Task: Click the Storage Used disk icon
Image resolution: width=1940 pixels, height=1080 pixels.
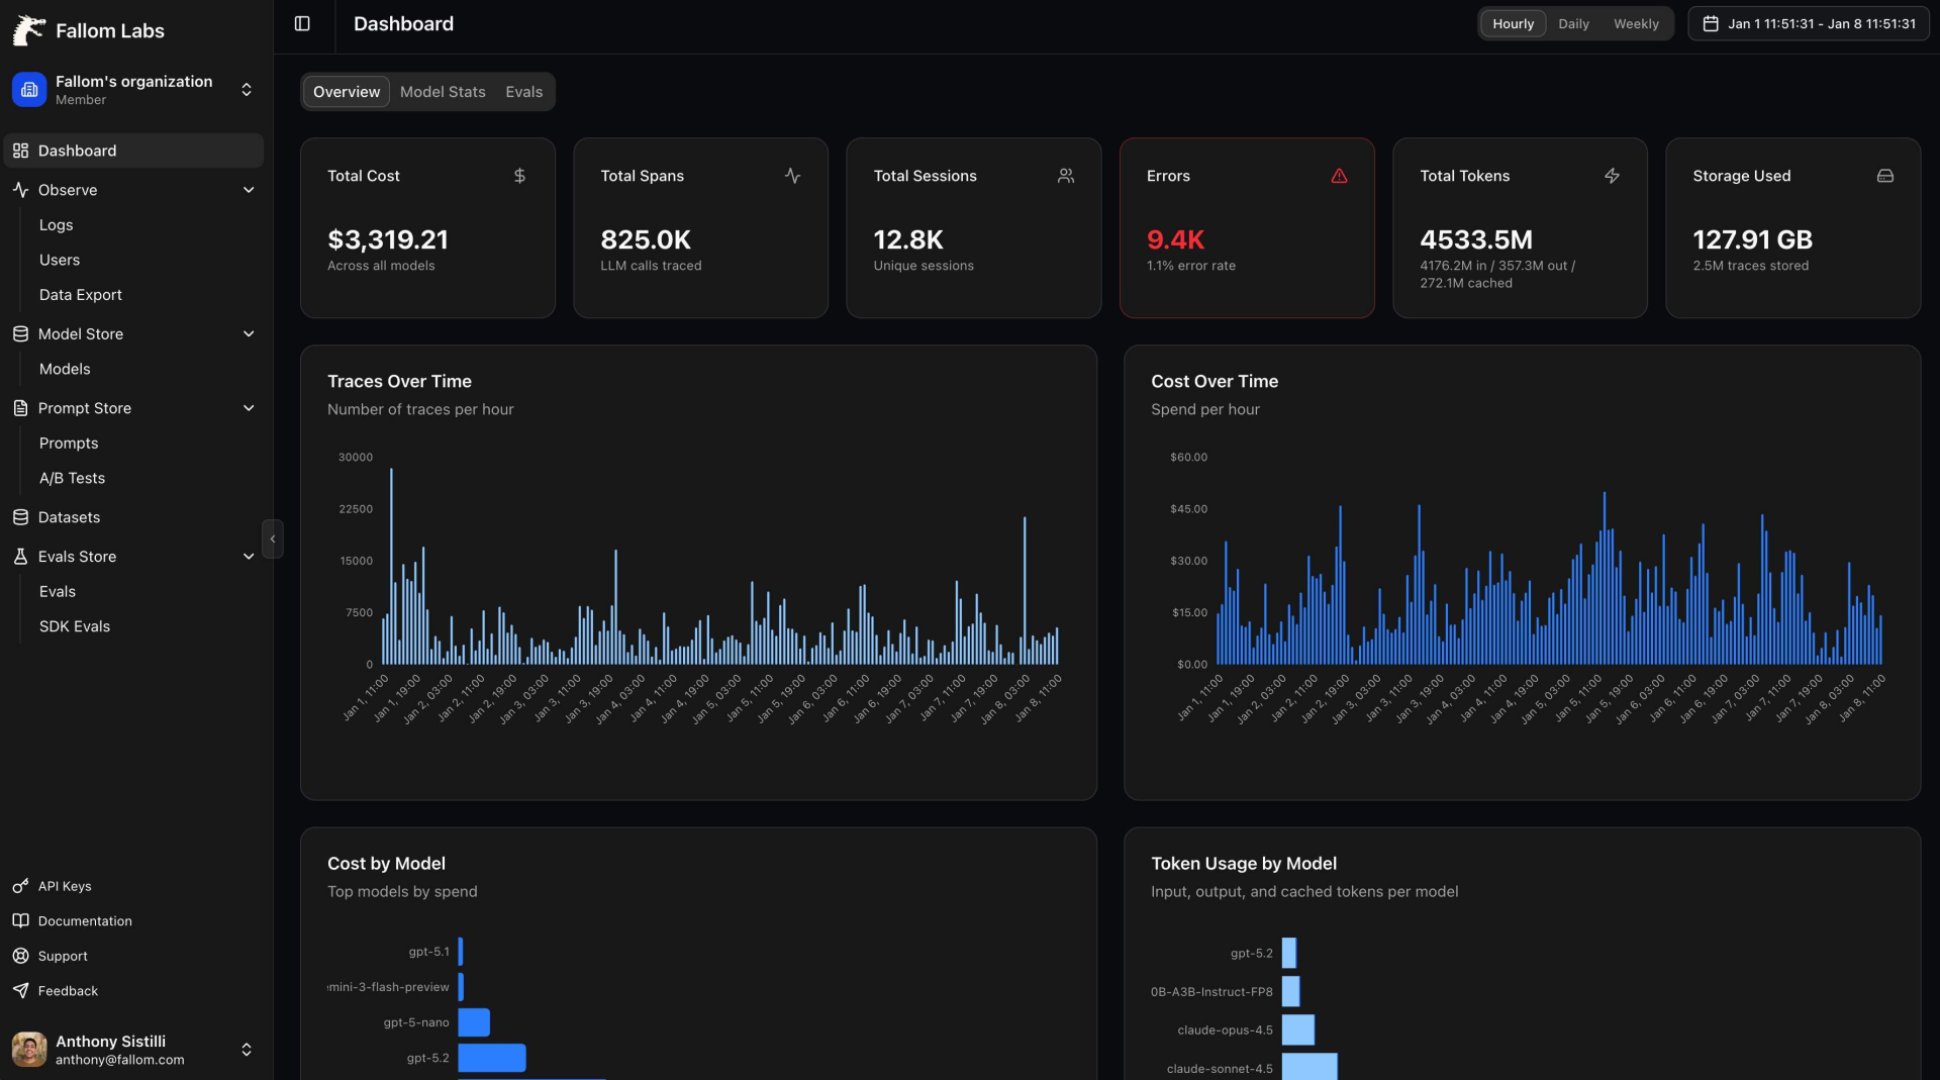Action: click(x=1885, y=175)
